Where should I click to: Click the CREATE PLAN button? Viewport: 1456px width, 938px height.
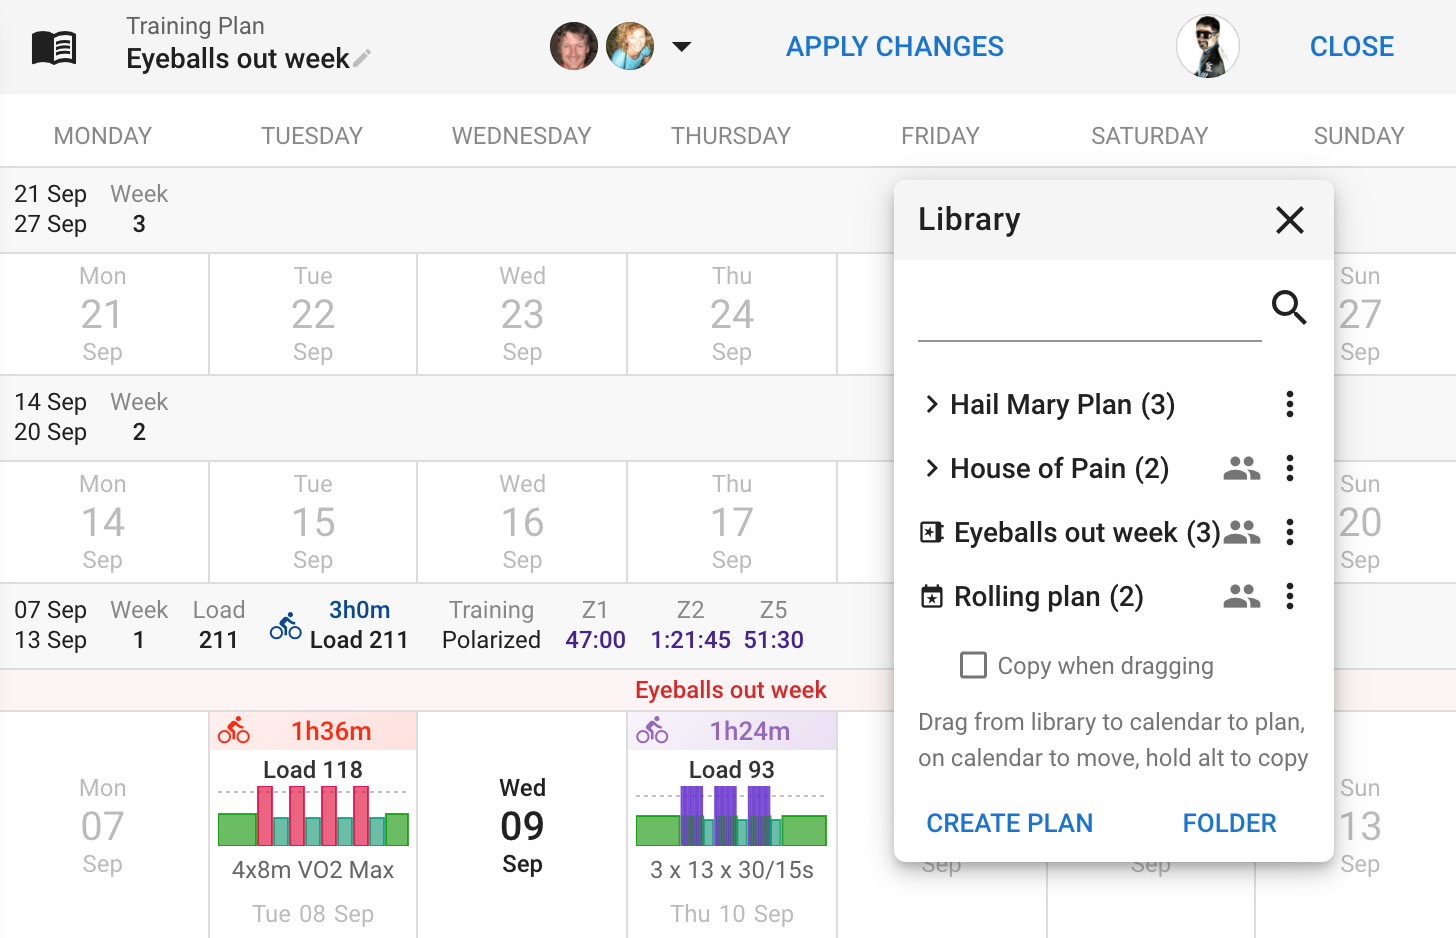point(1009,822)
